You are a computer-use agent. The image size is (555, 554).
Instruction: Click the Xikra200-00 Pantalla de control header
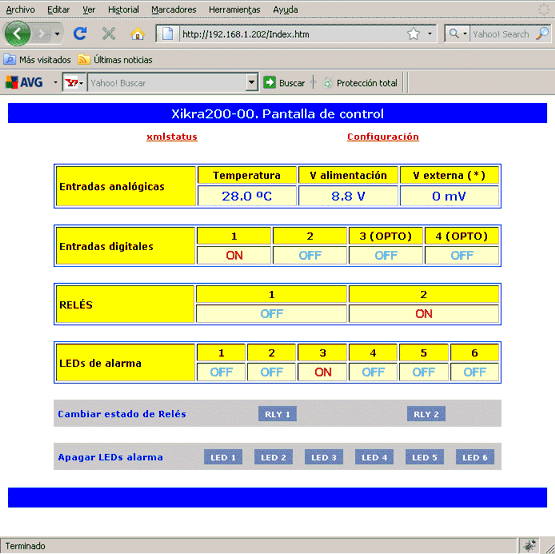coord(278,114)
